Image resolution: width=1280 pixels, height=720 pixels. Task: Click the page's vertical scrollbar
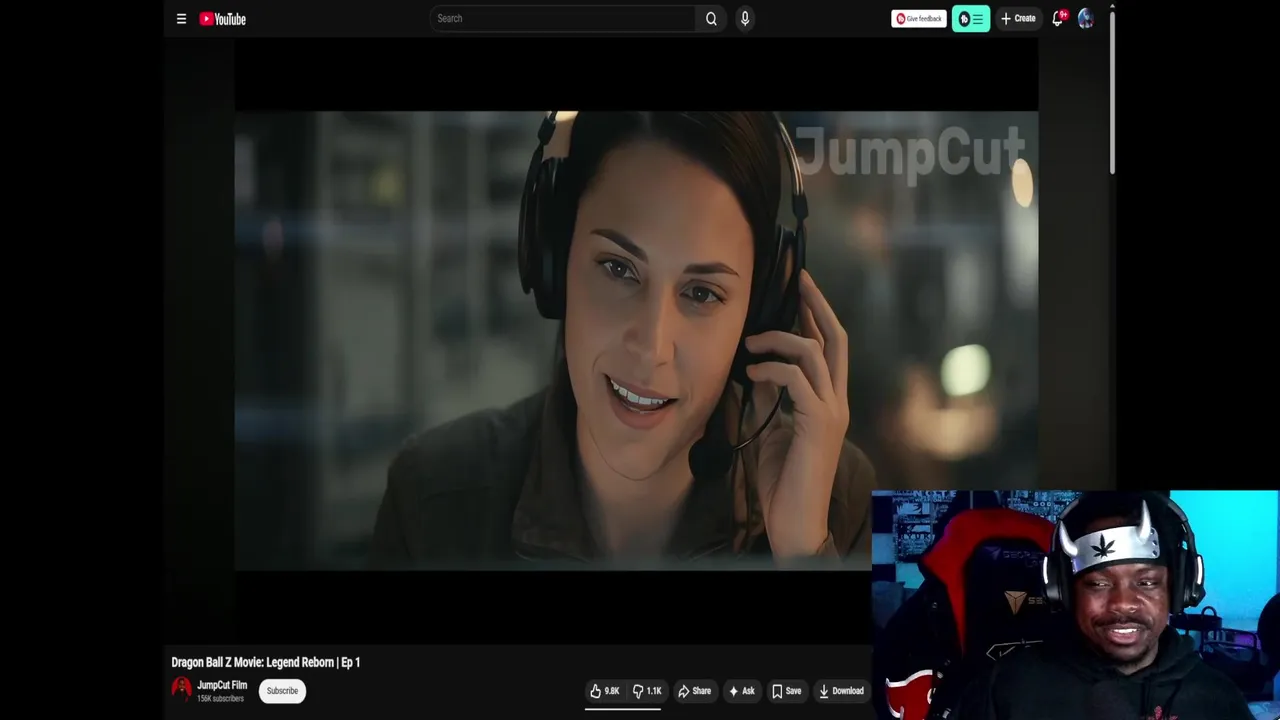[1112, 95]
